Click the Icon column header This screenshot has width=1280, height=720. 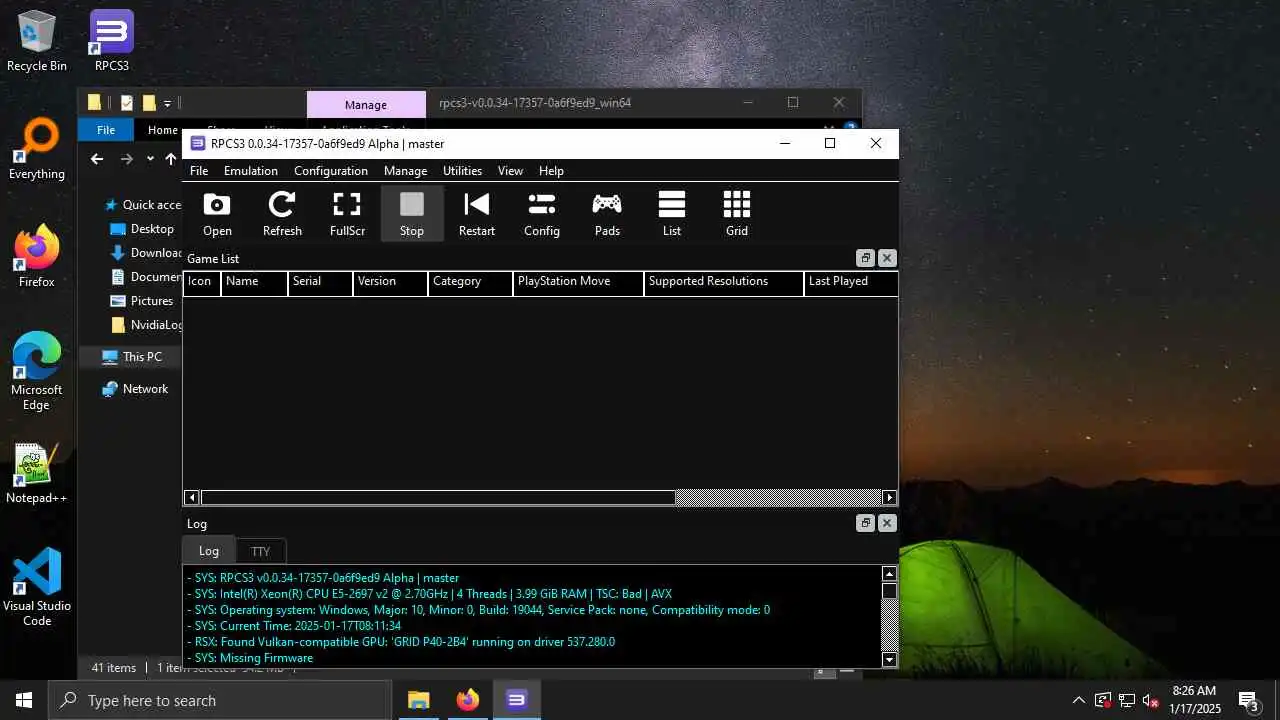tap(202, 283)
